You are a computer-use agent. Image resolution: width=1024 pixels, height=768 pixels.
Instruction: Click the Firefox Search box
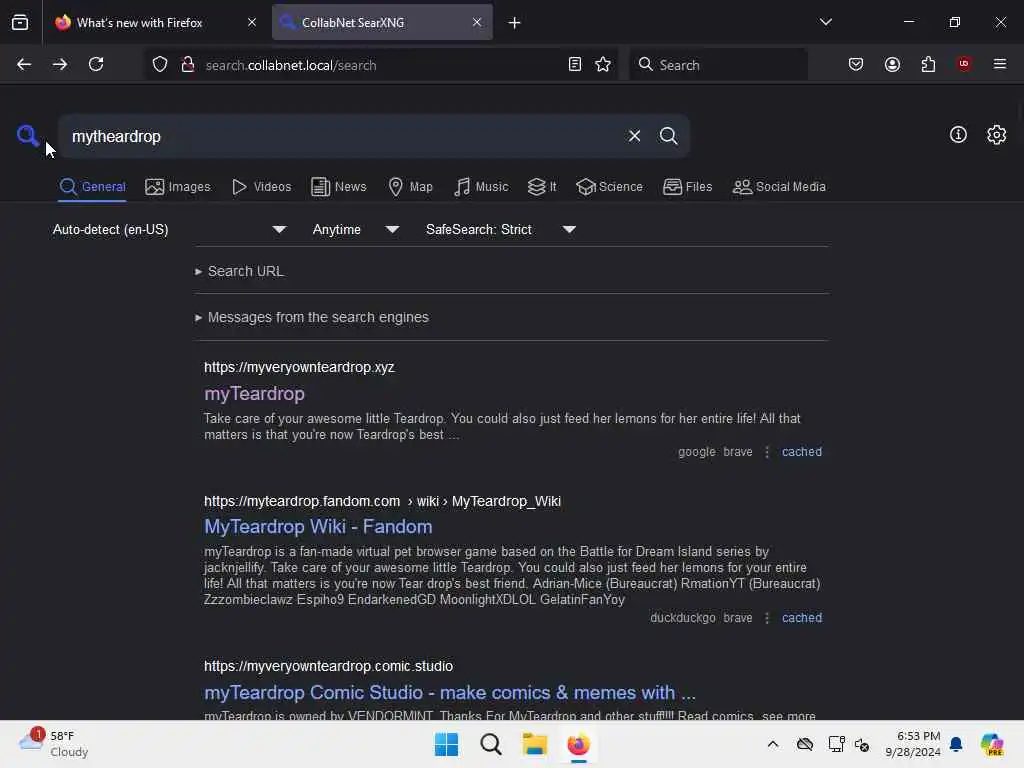[718, 65]
